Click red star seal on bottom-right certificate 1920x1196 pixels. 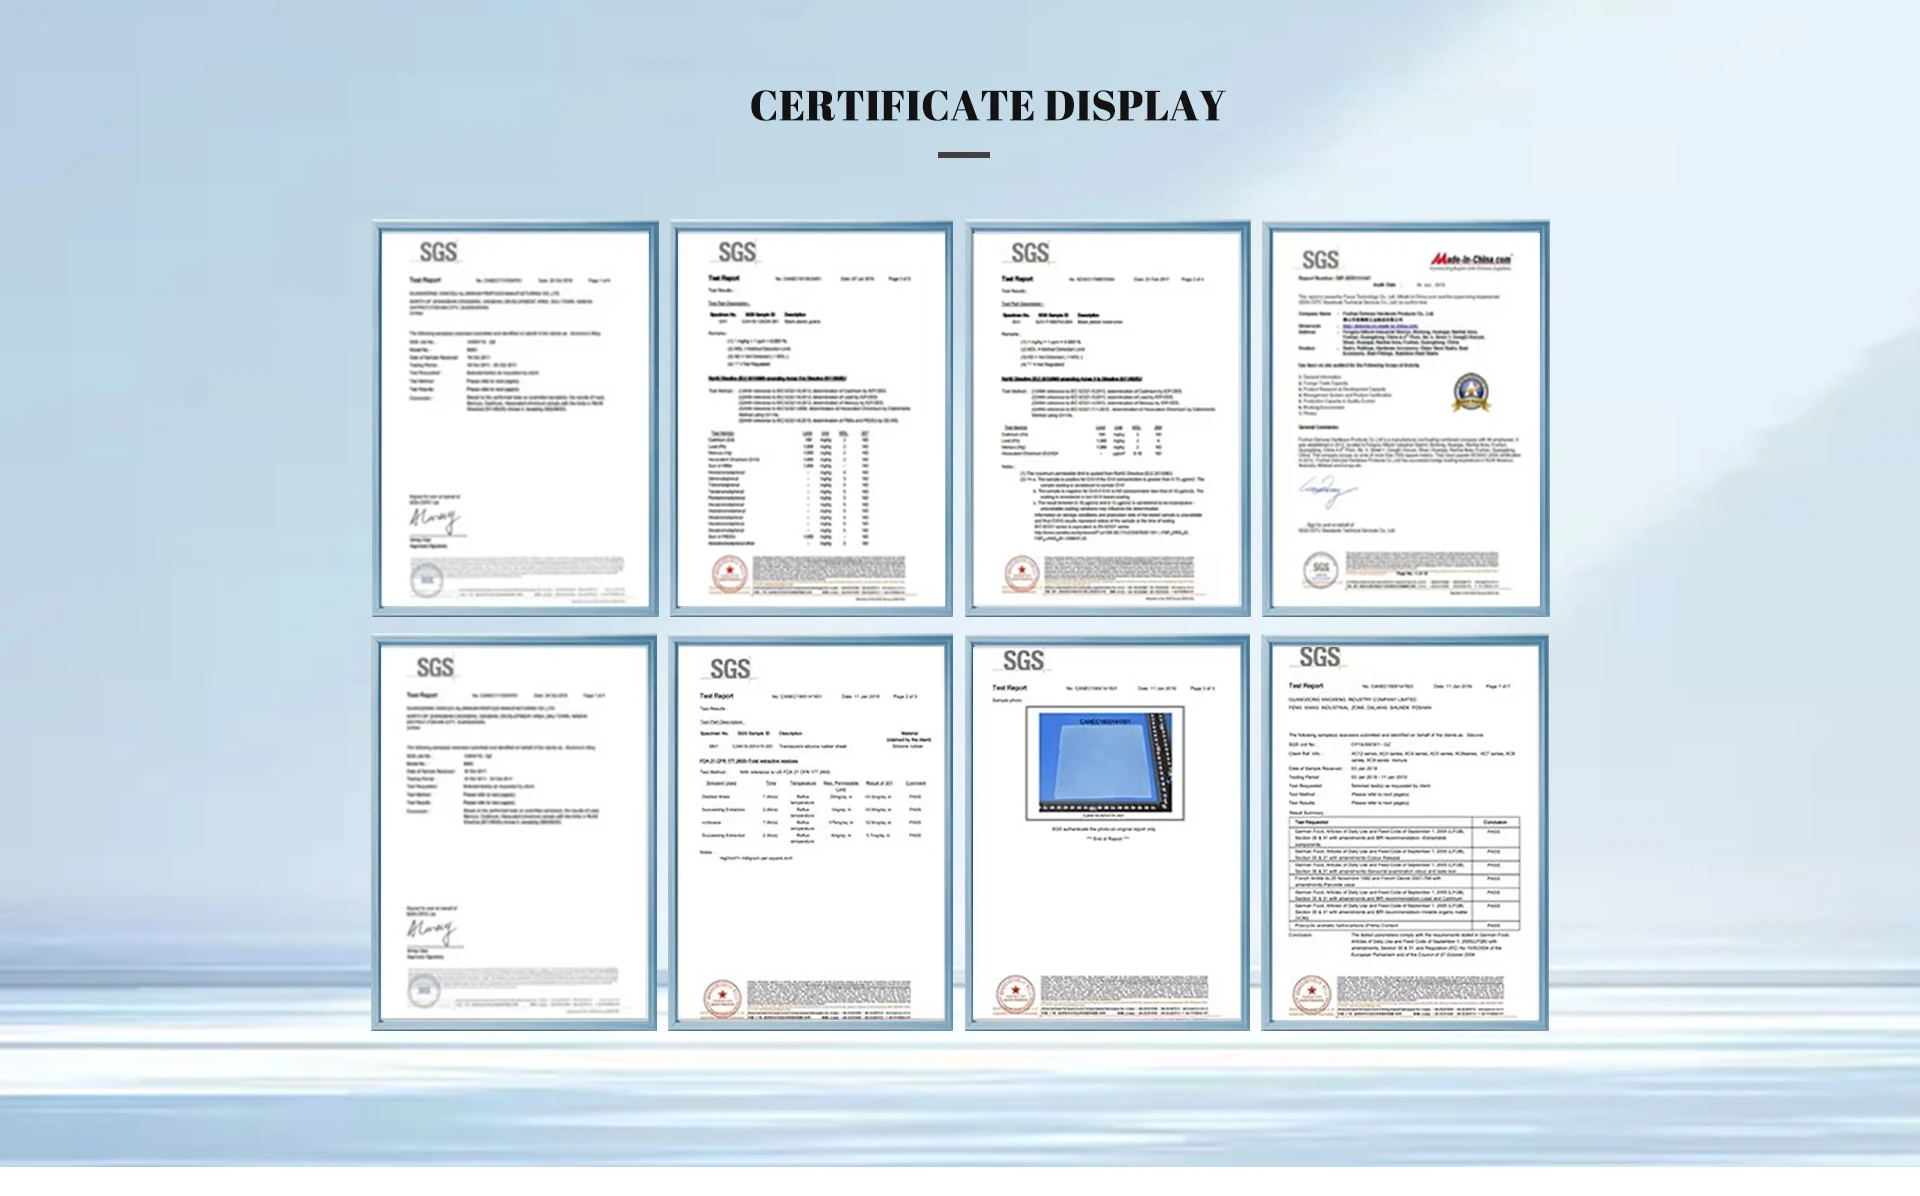[1310, 993]
